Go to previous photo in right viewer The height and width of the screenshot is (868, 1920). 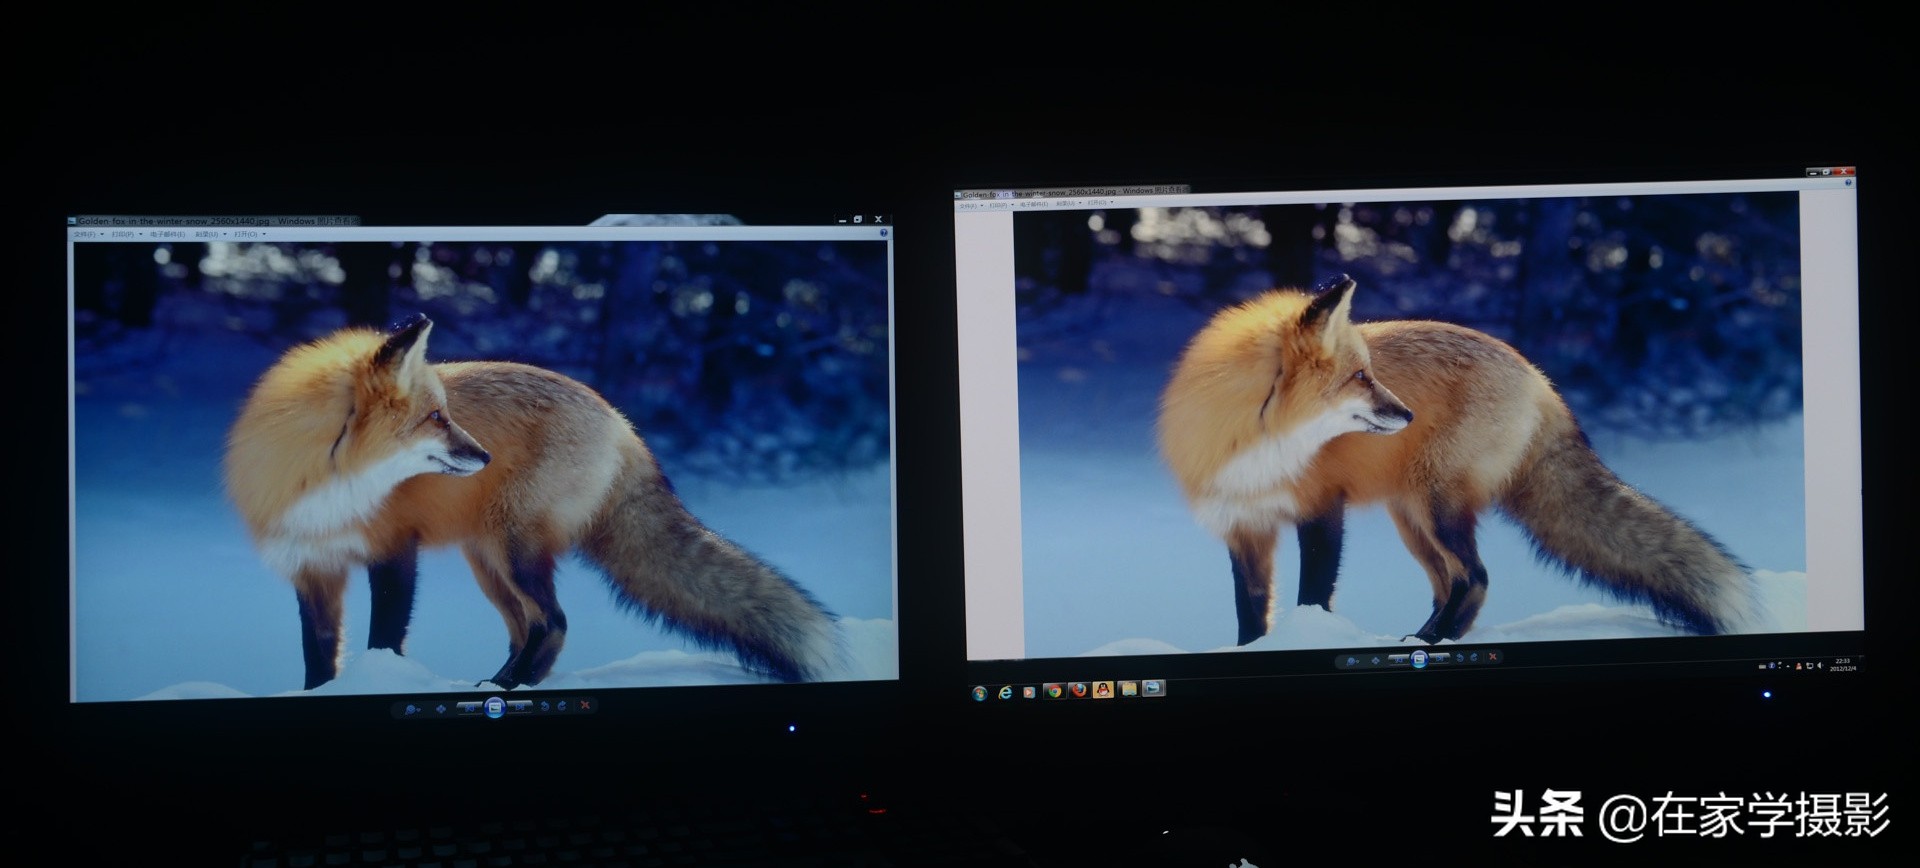pos(1398,659)
